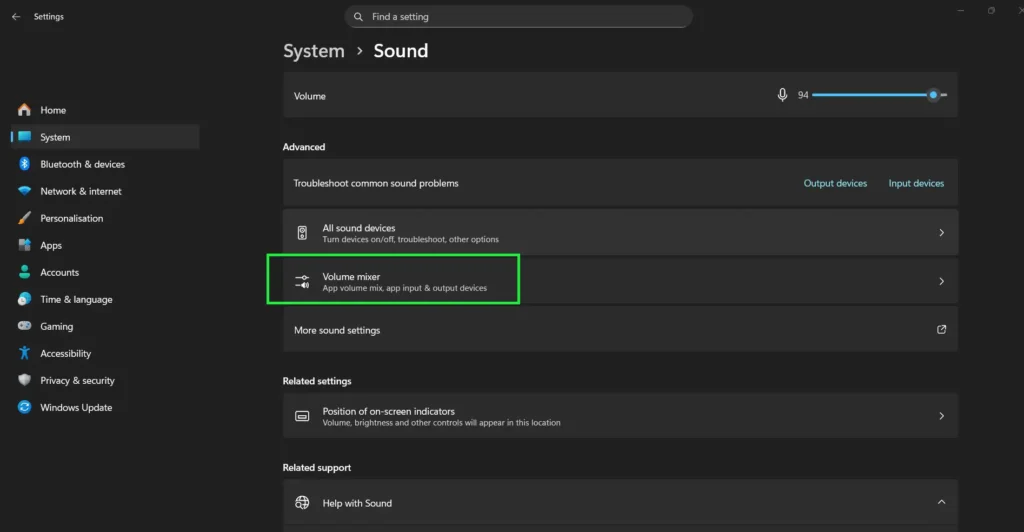The width and height of the screenshot is (1024, 532).
Task: Open All sound devices row
Action: 620,232
